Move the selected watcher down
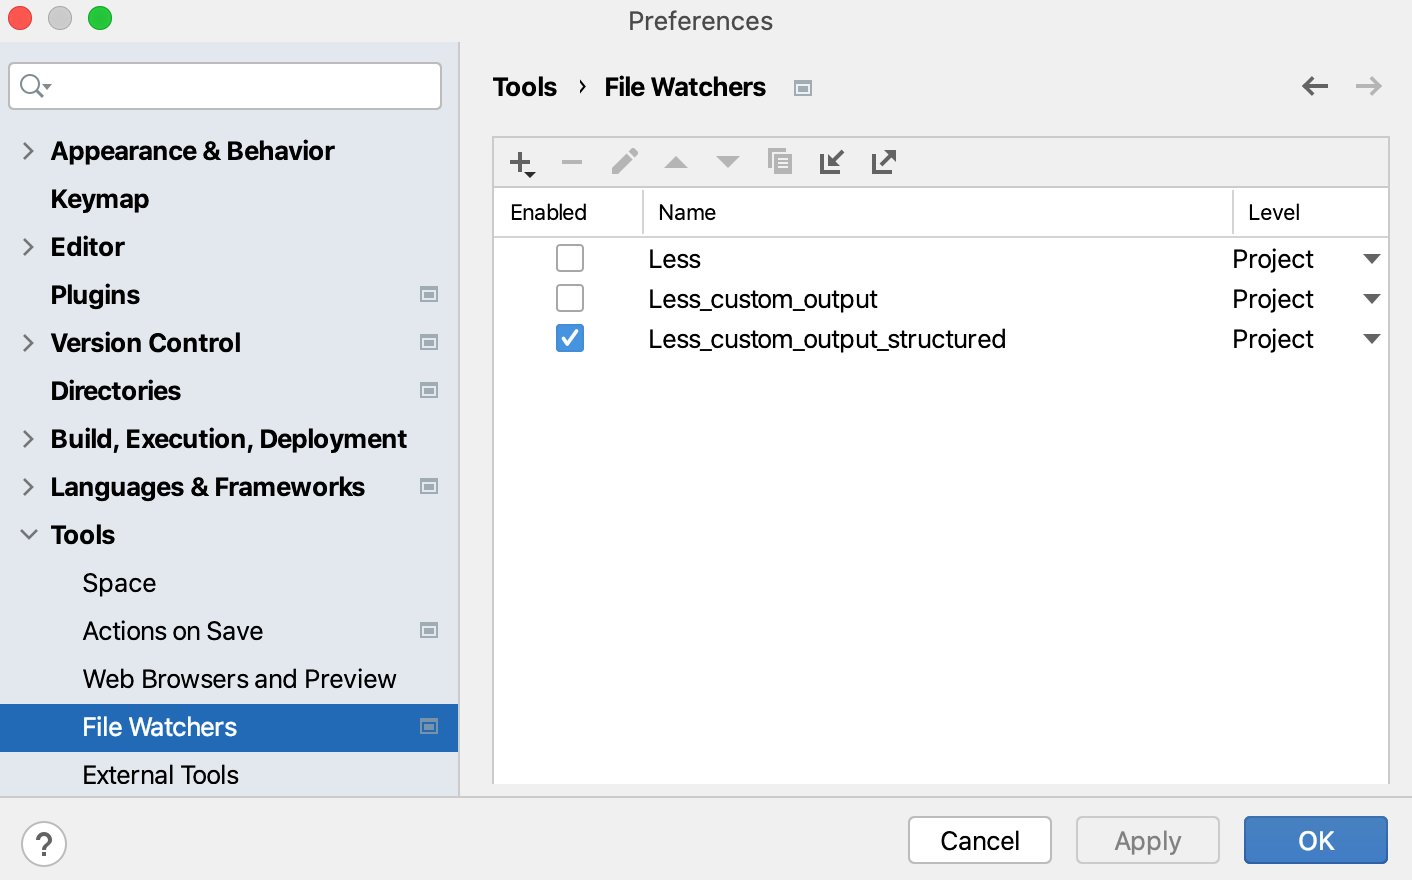The image size is (1412, 880). (x=727, y=161)
